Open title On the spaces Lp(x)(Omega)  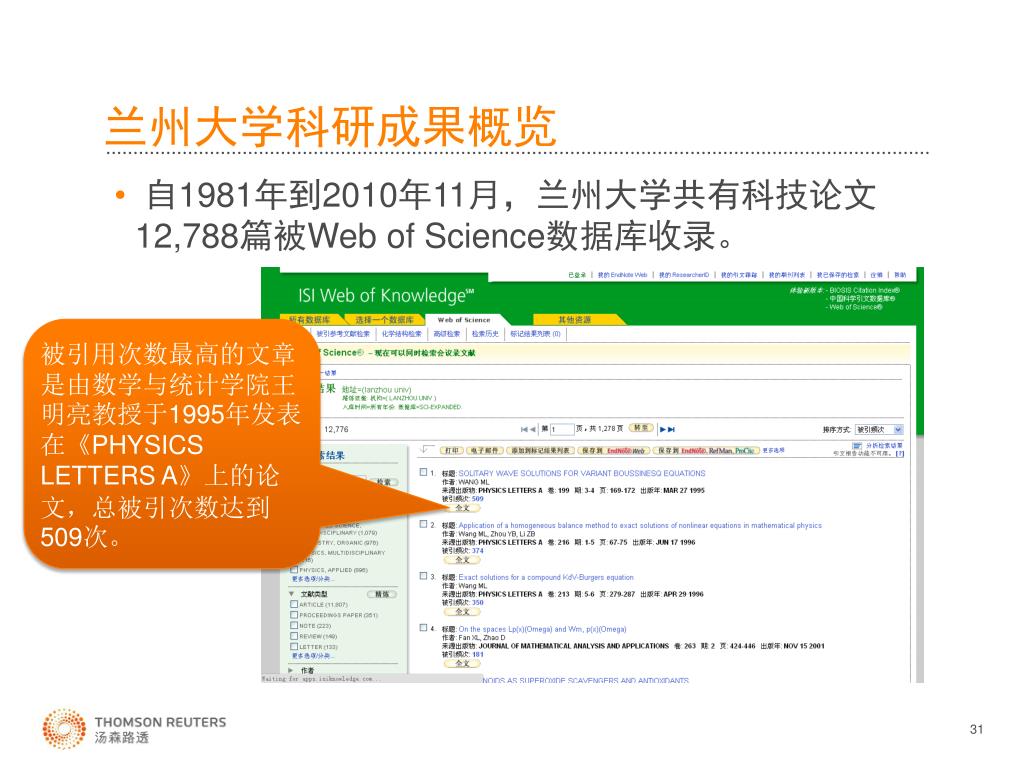tap(542, 630)
